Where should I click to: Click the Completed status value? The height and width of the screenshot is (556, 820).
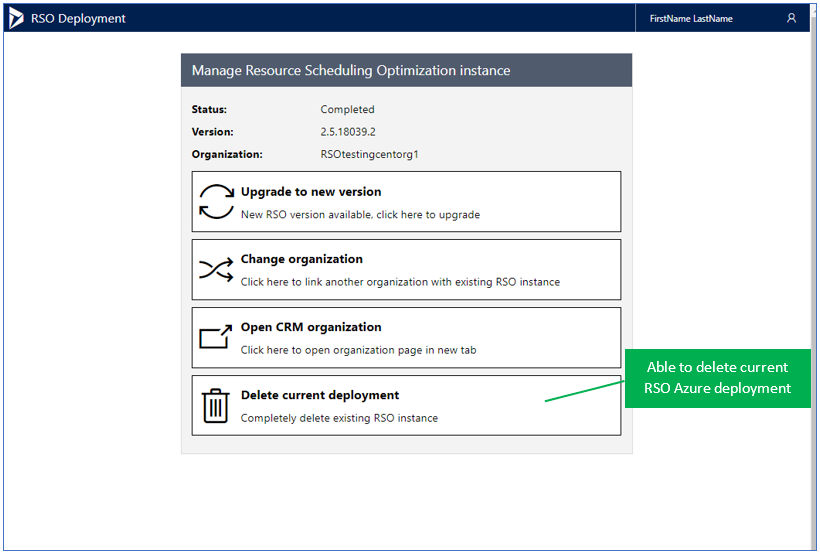click(347, 110)
